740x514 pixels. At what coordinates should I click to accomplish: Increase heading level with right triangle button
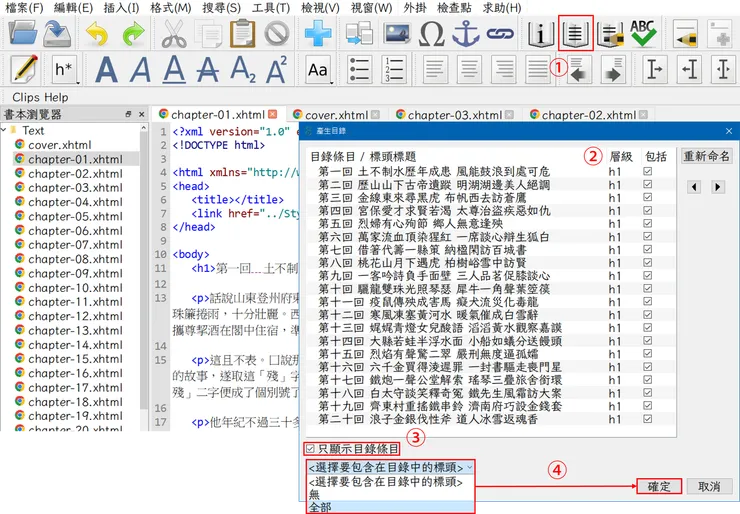coord(718,187)
